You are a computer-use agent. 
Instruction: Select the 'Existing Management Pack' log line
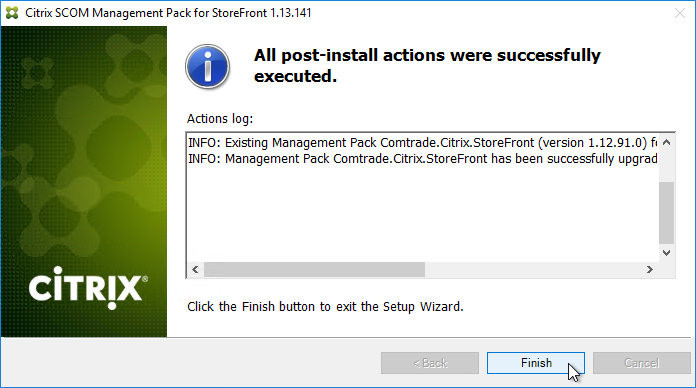pyautogui.click(x=423, y=143)
